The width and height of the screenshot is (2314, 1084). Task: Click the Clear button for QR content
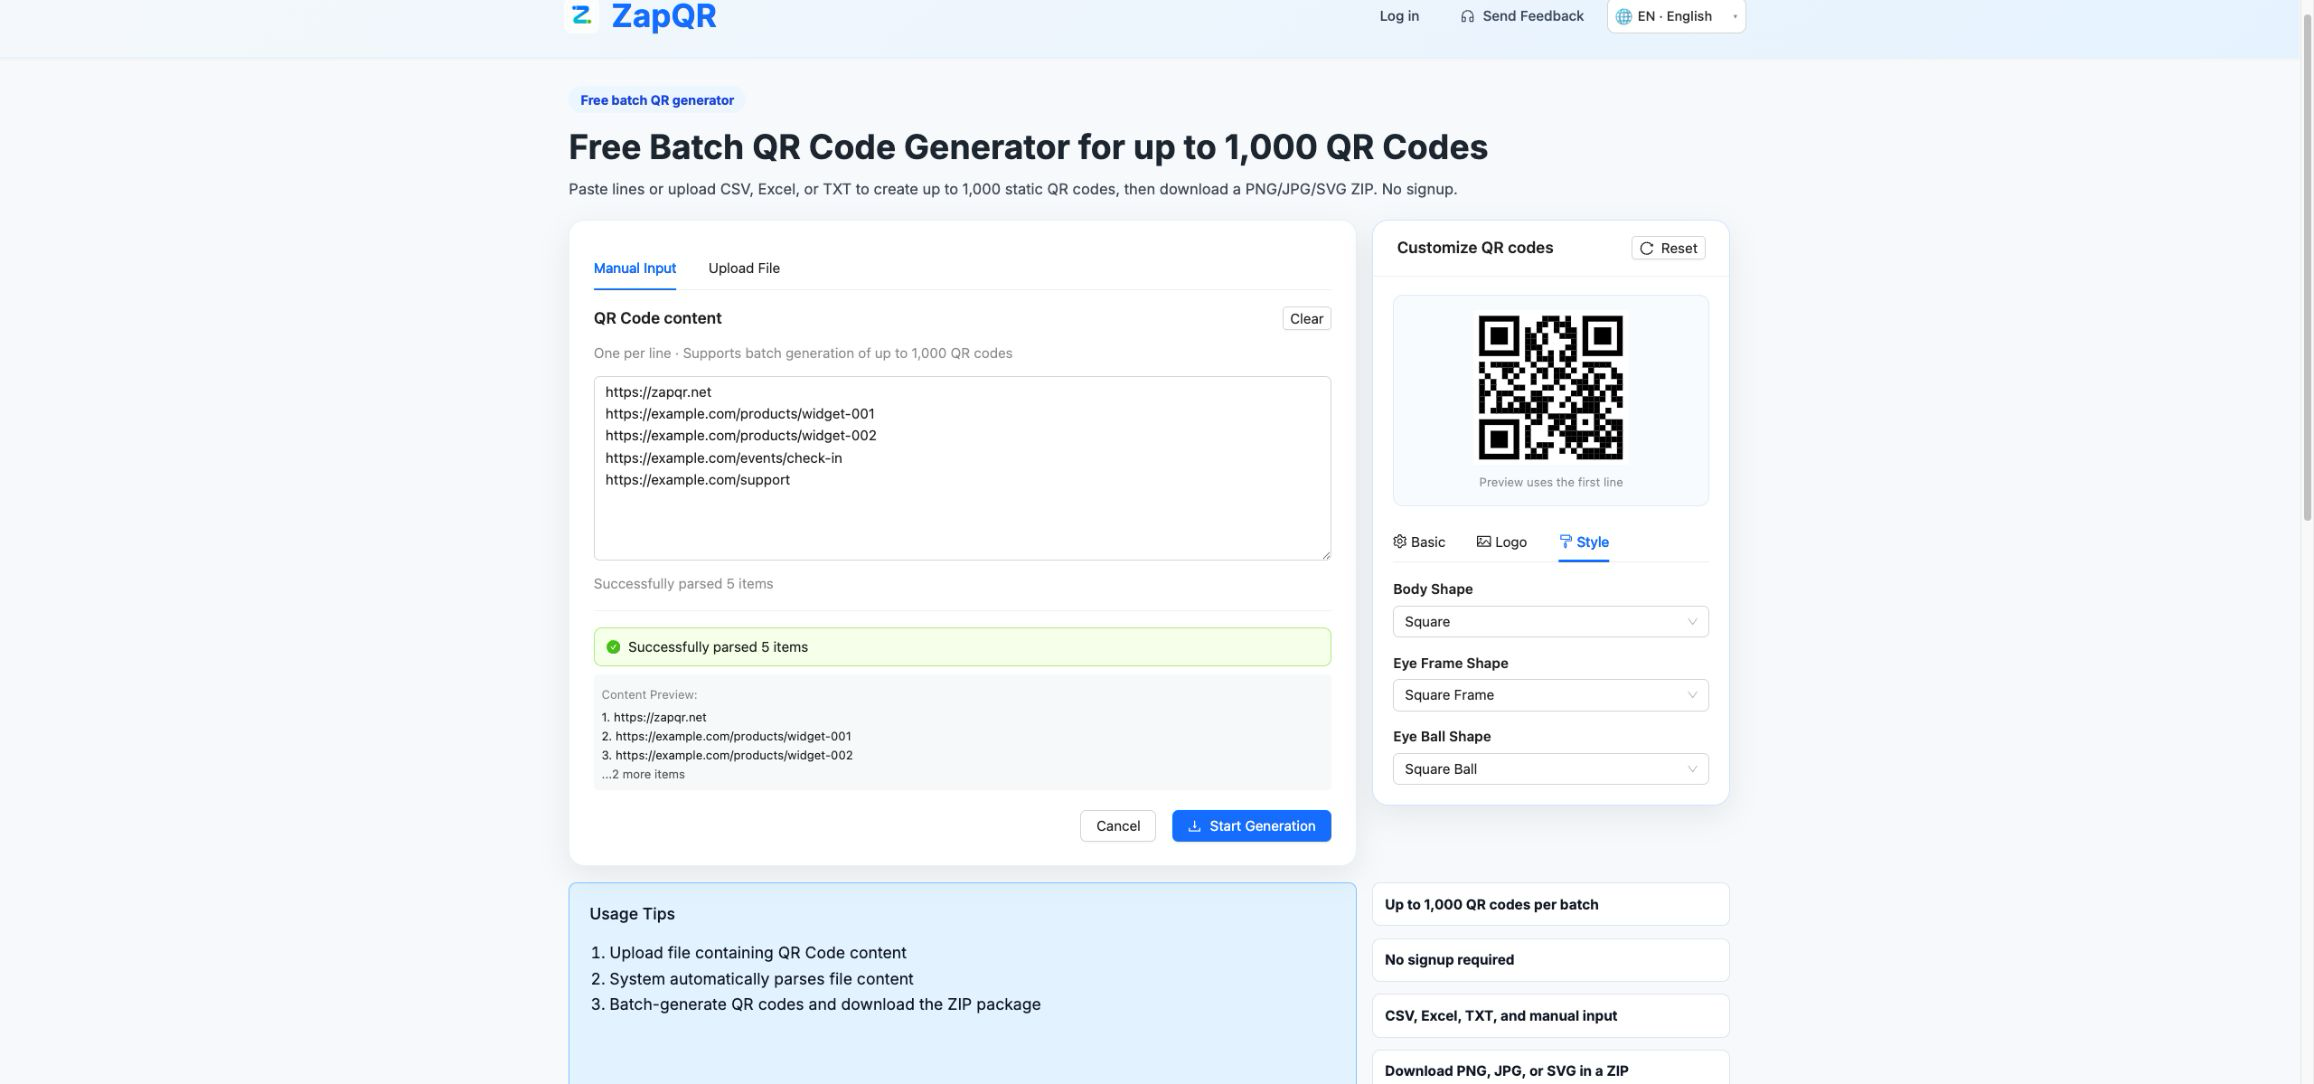click(x=1306, y=319)
